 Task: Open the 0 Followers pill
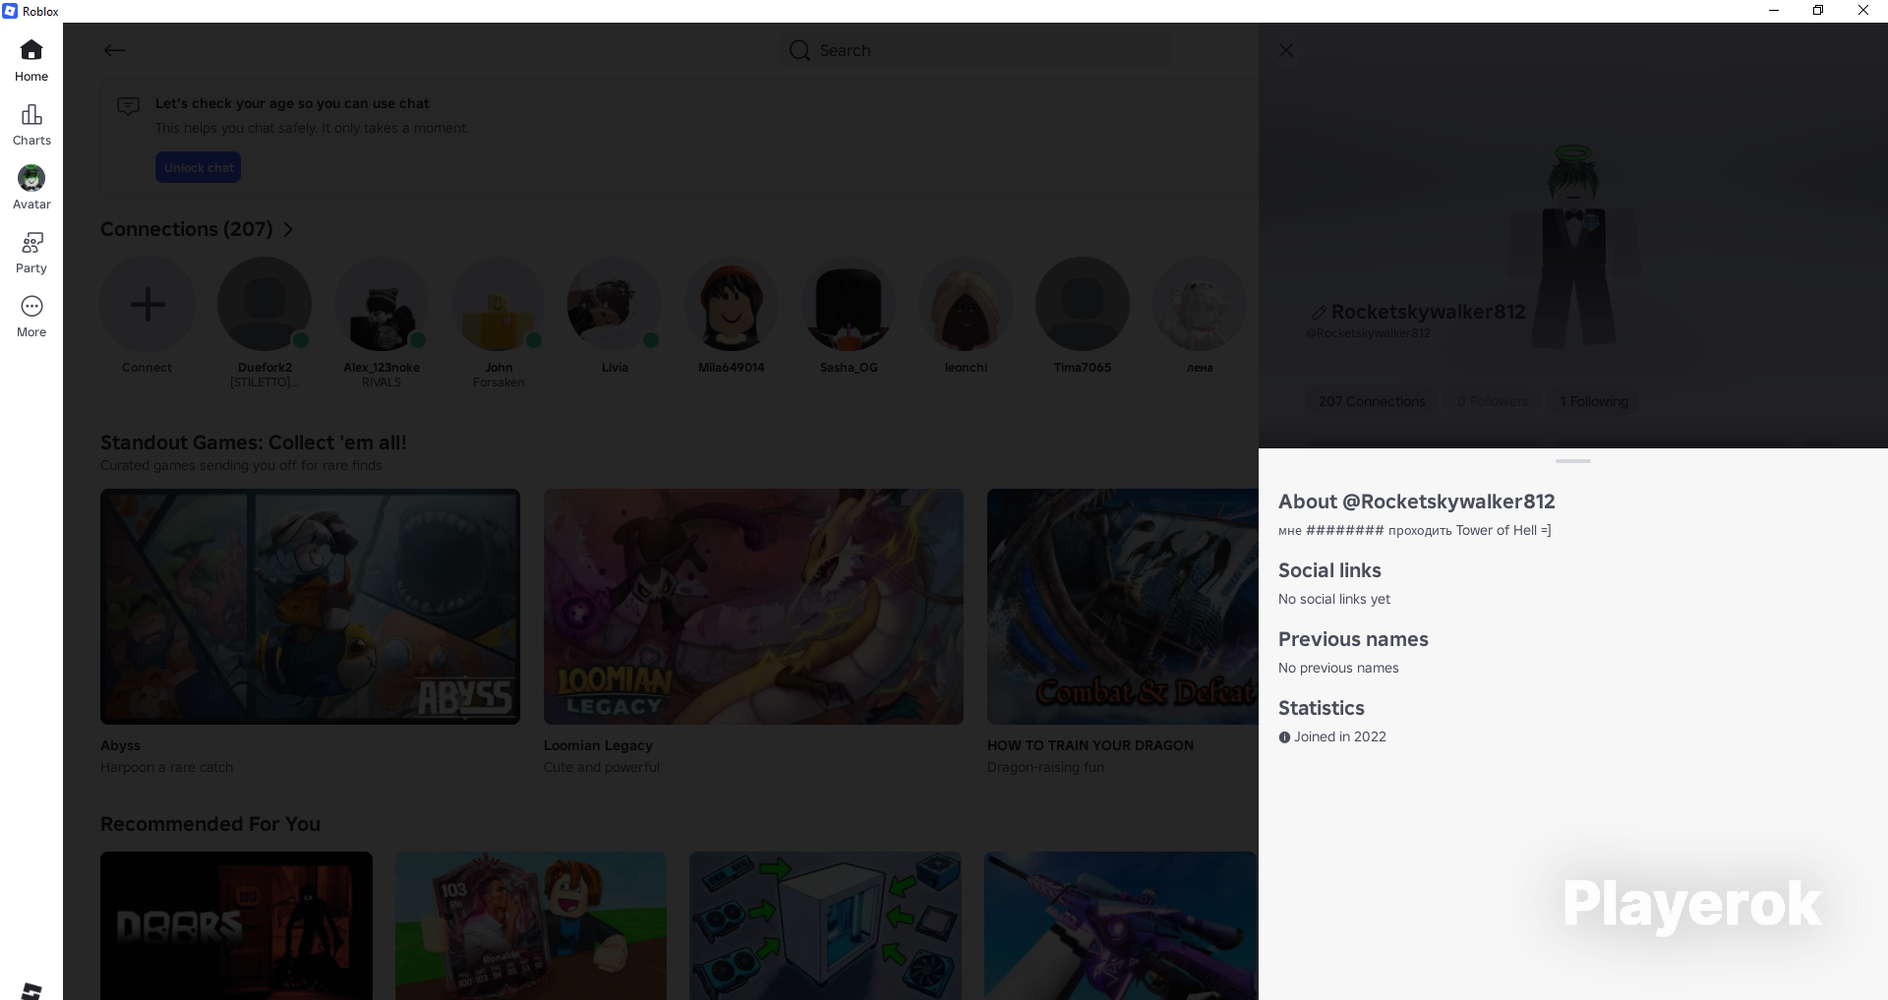coord(1492,401)
